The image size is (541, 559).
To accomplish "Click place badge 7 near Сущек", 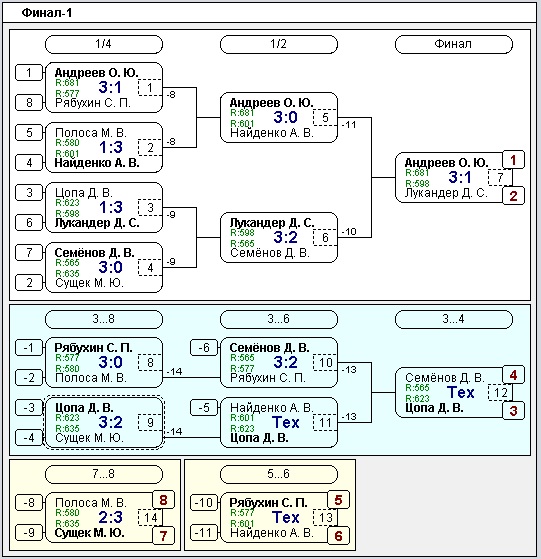I will (x=163, y=535).
